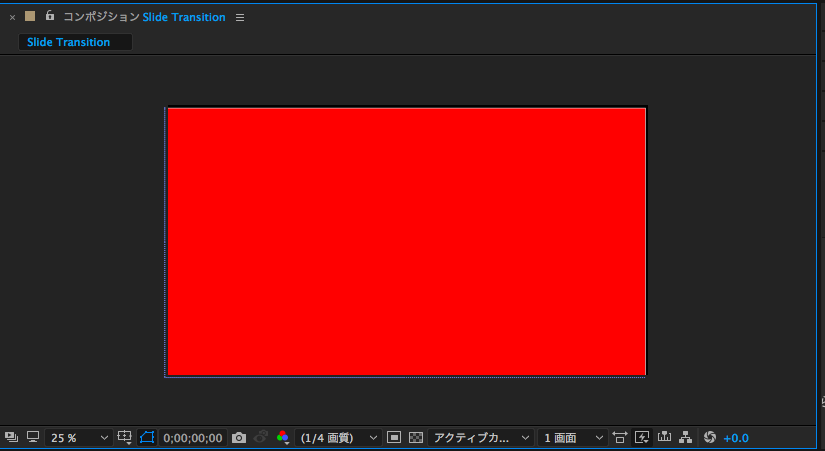Open the composition panel menu (hamburger icon)
825x451 pixels.
pyautogui.click(x=240, y=17)
